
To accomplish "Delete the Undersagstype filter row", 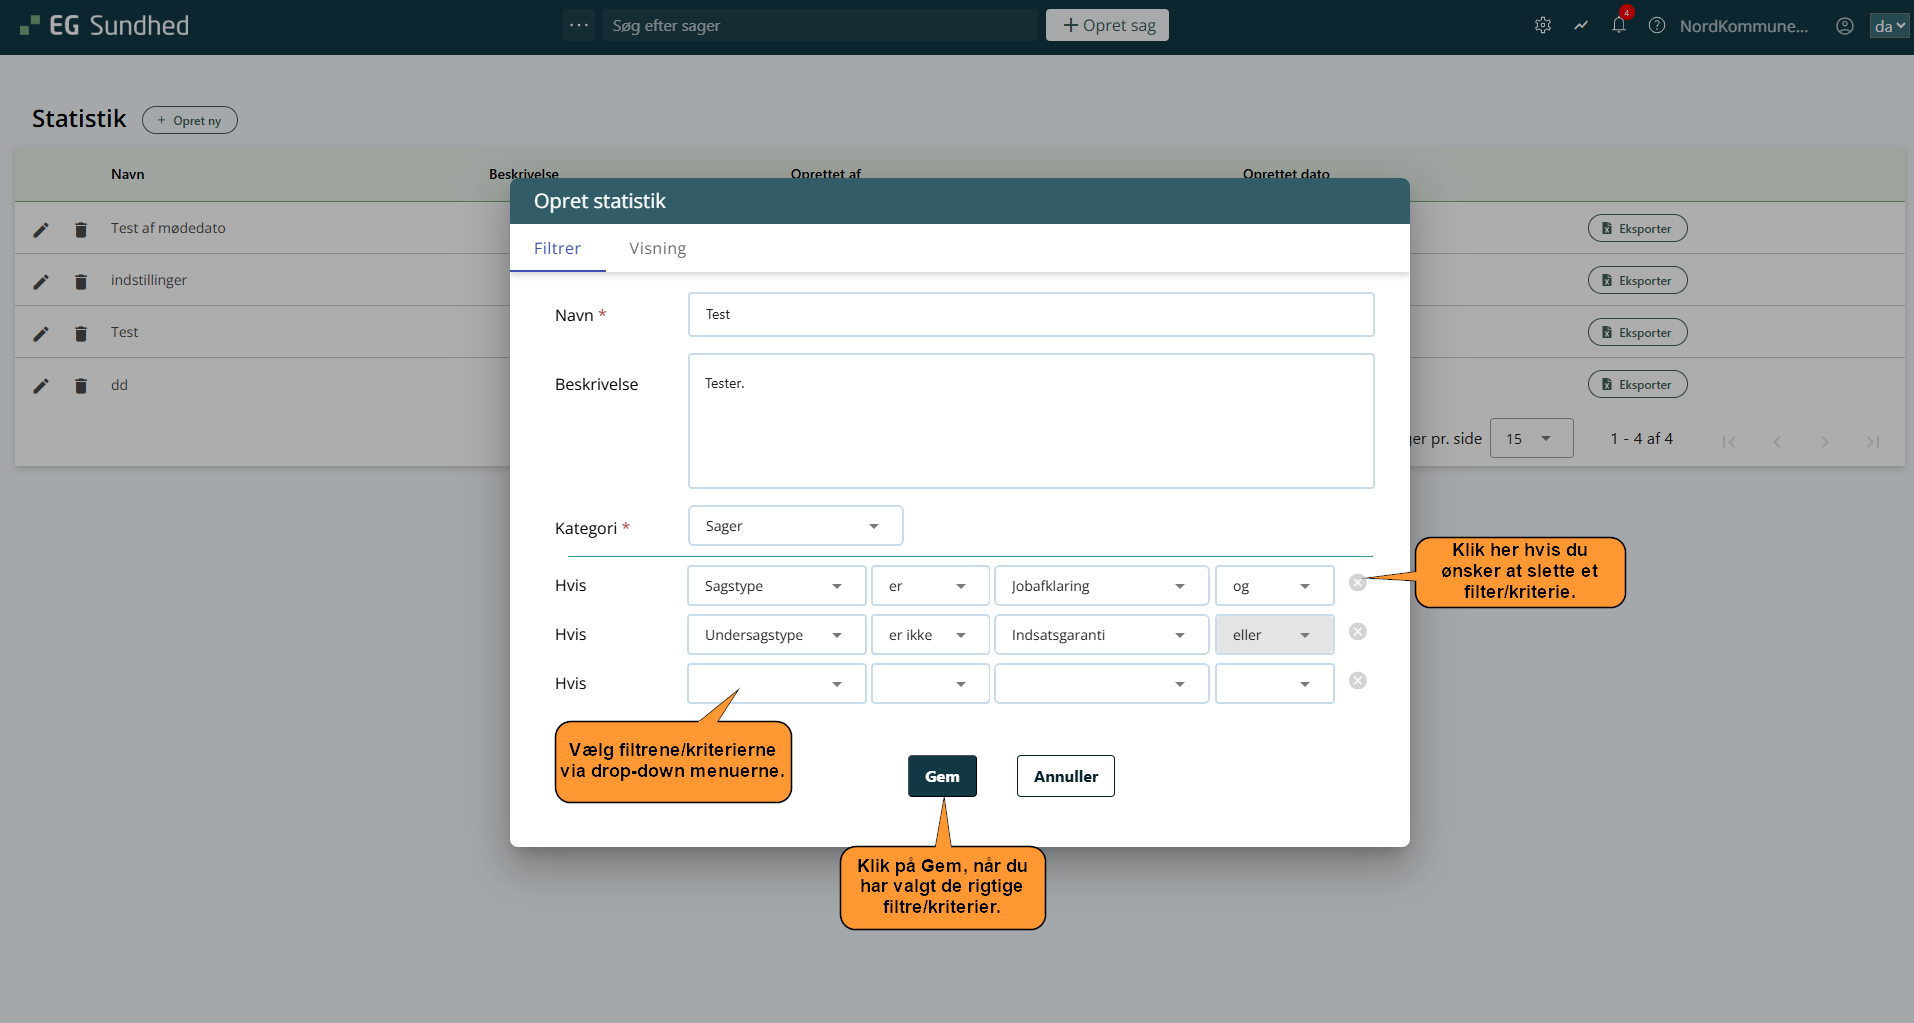I will [1358, 632].
